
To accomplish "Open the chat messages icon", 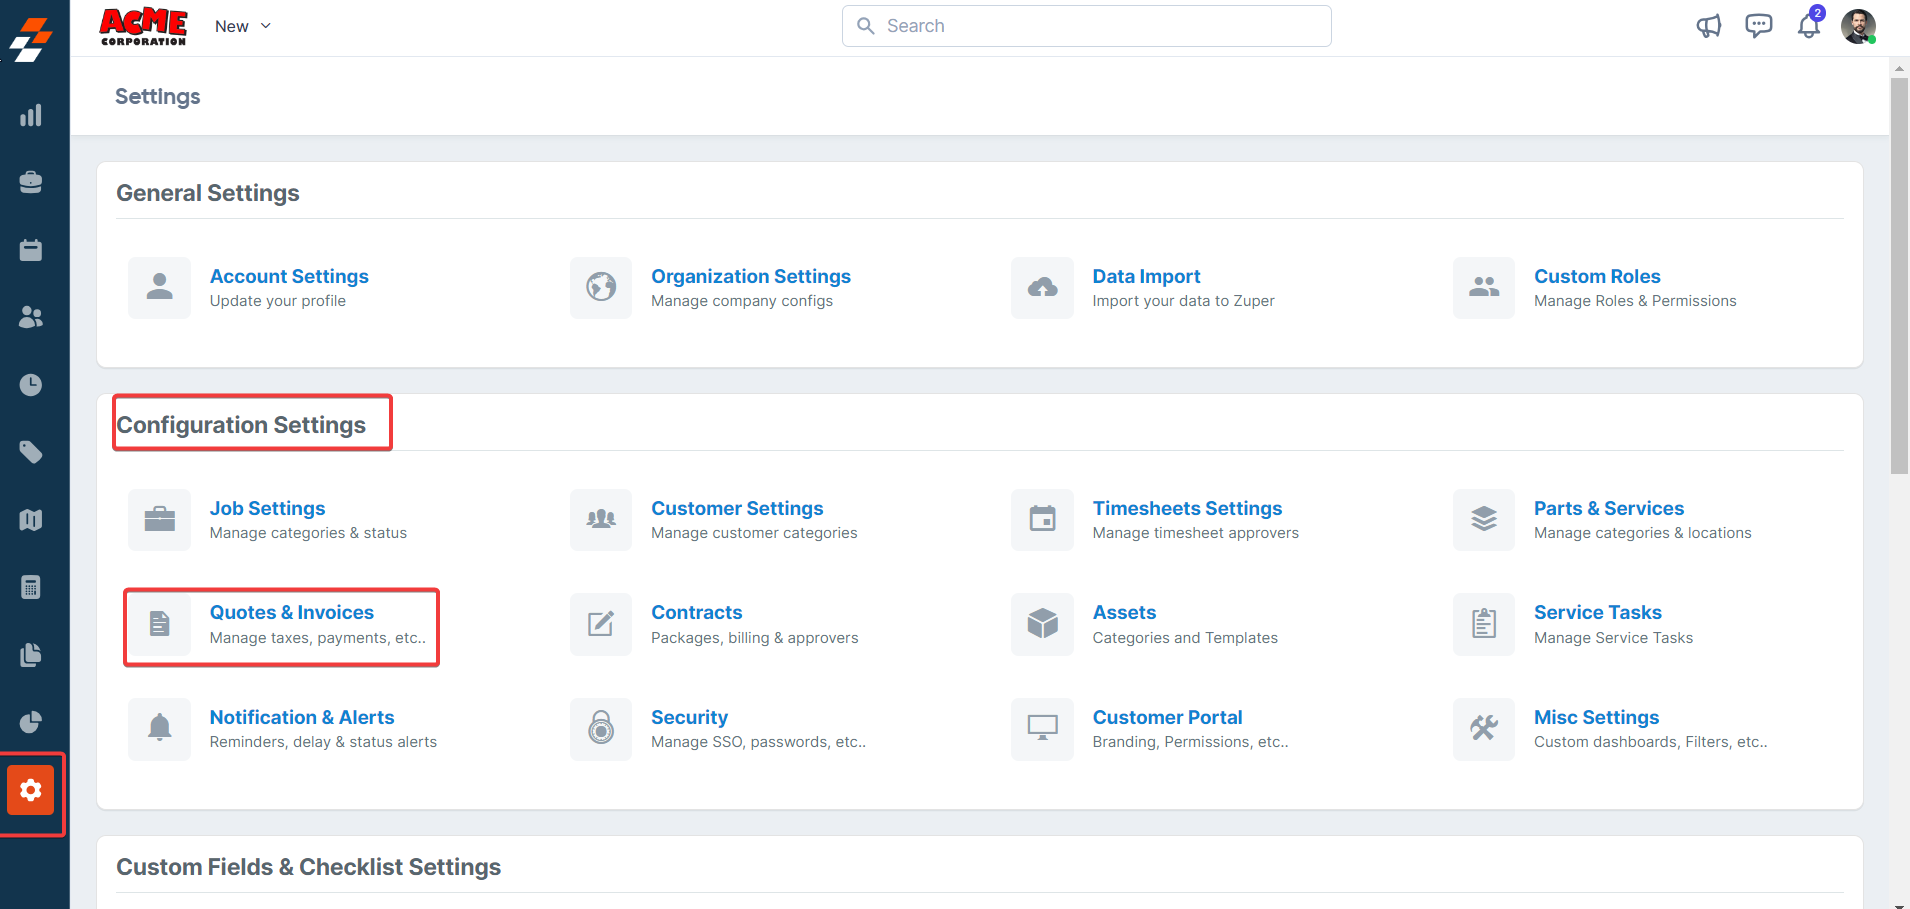I will pyautogui.click(x=1758, y=26).
